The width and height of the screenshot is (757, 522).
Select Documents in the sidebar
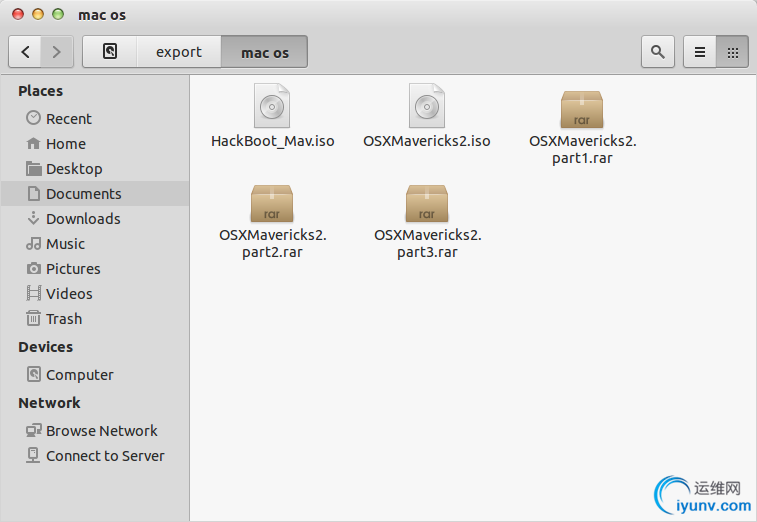(x=95, y=194)
